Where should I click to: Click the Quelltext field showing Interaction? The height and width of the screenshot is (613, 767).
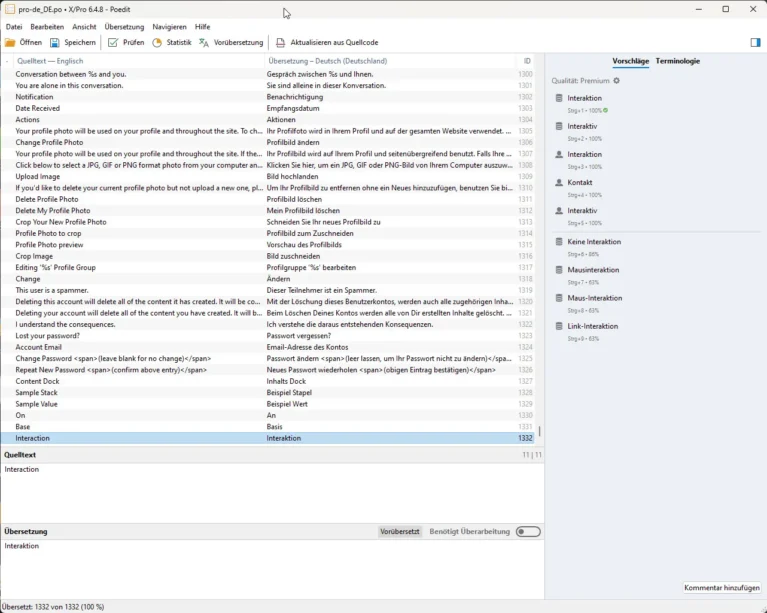(x=272, y=493)
